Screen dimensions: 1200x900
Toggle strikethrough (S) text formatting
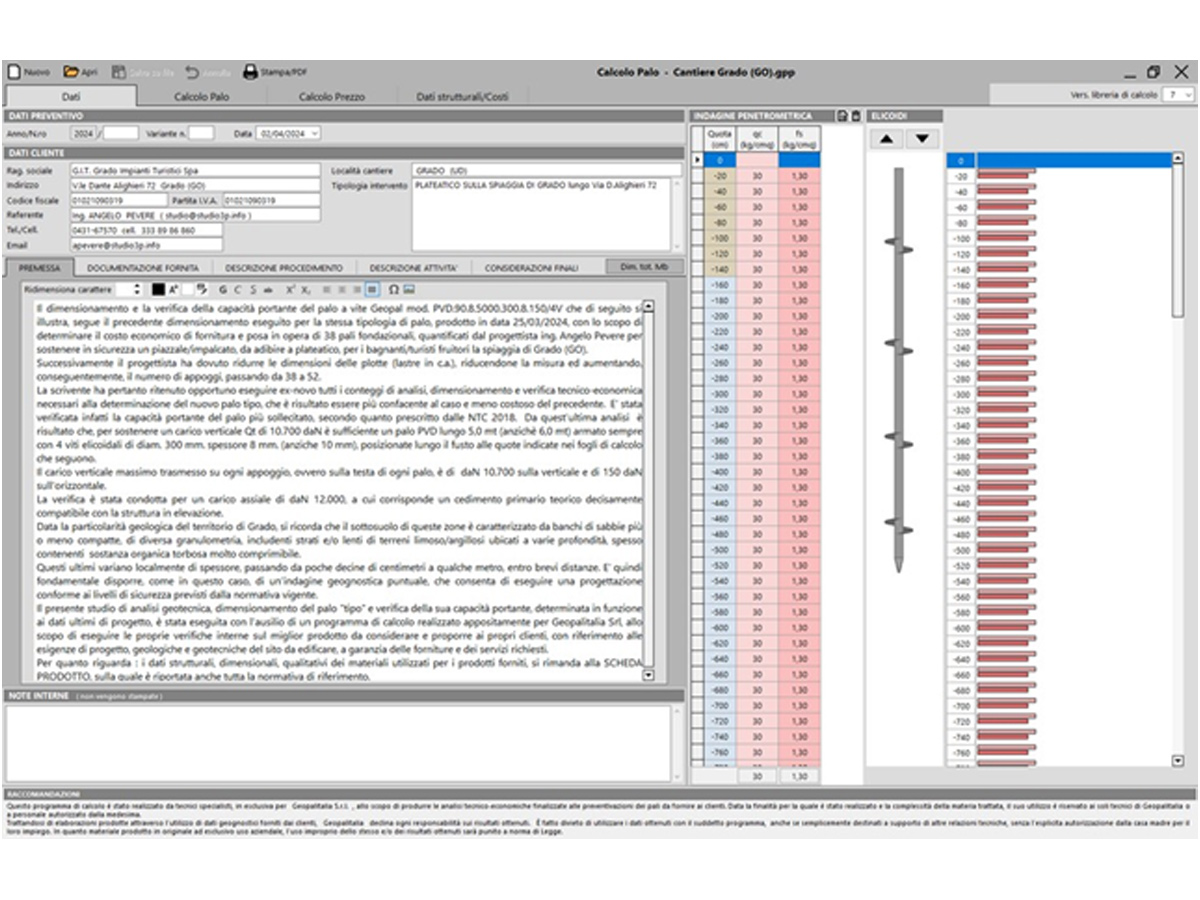254,289
